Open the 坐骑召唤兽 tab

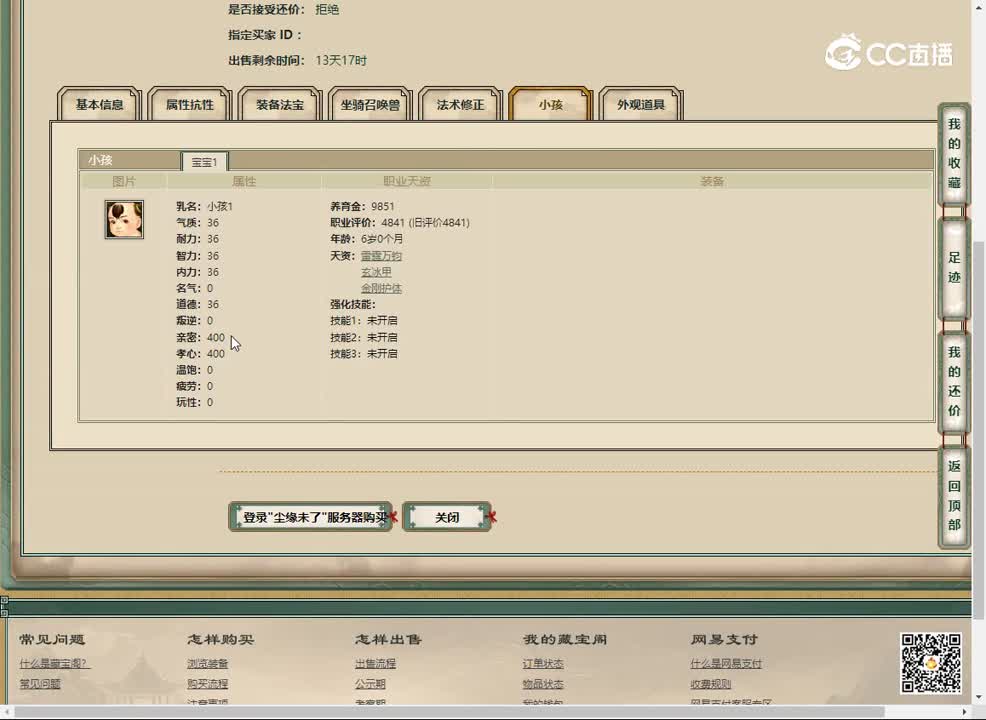pyautogui.click(x=370, y=104)
